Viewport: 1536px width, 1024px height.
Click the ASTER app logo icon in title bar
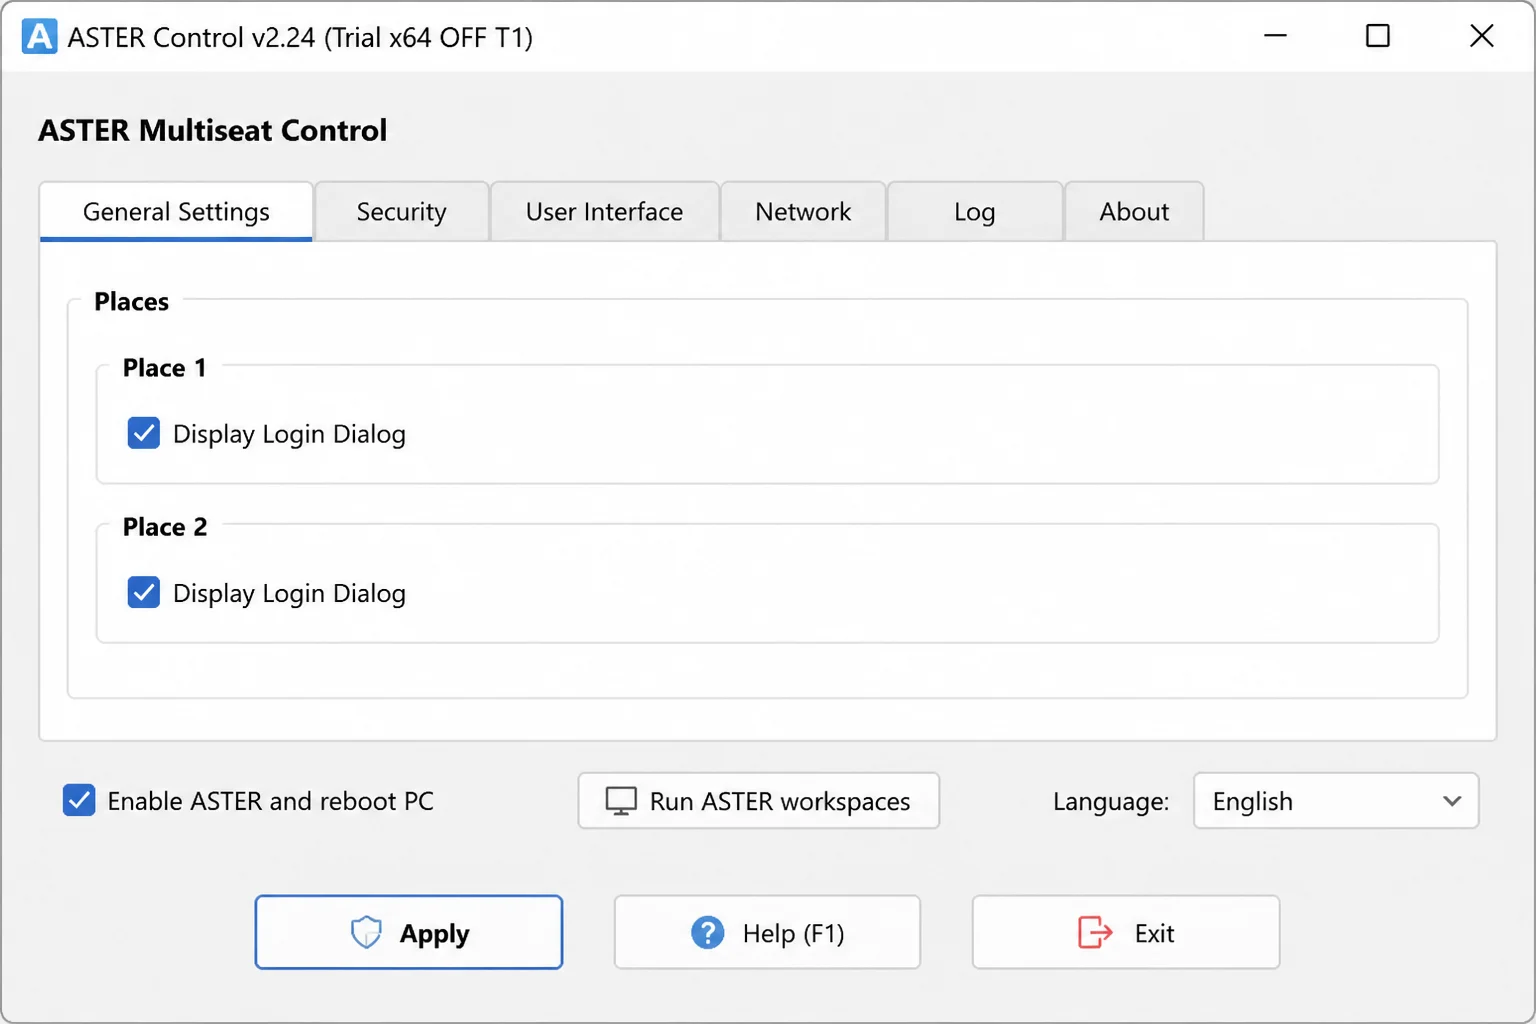[x=39, y=37]
